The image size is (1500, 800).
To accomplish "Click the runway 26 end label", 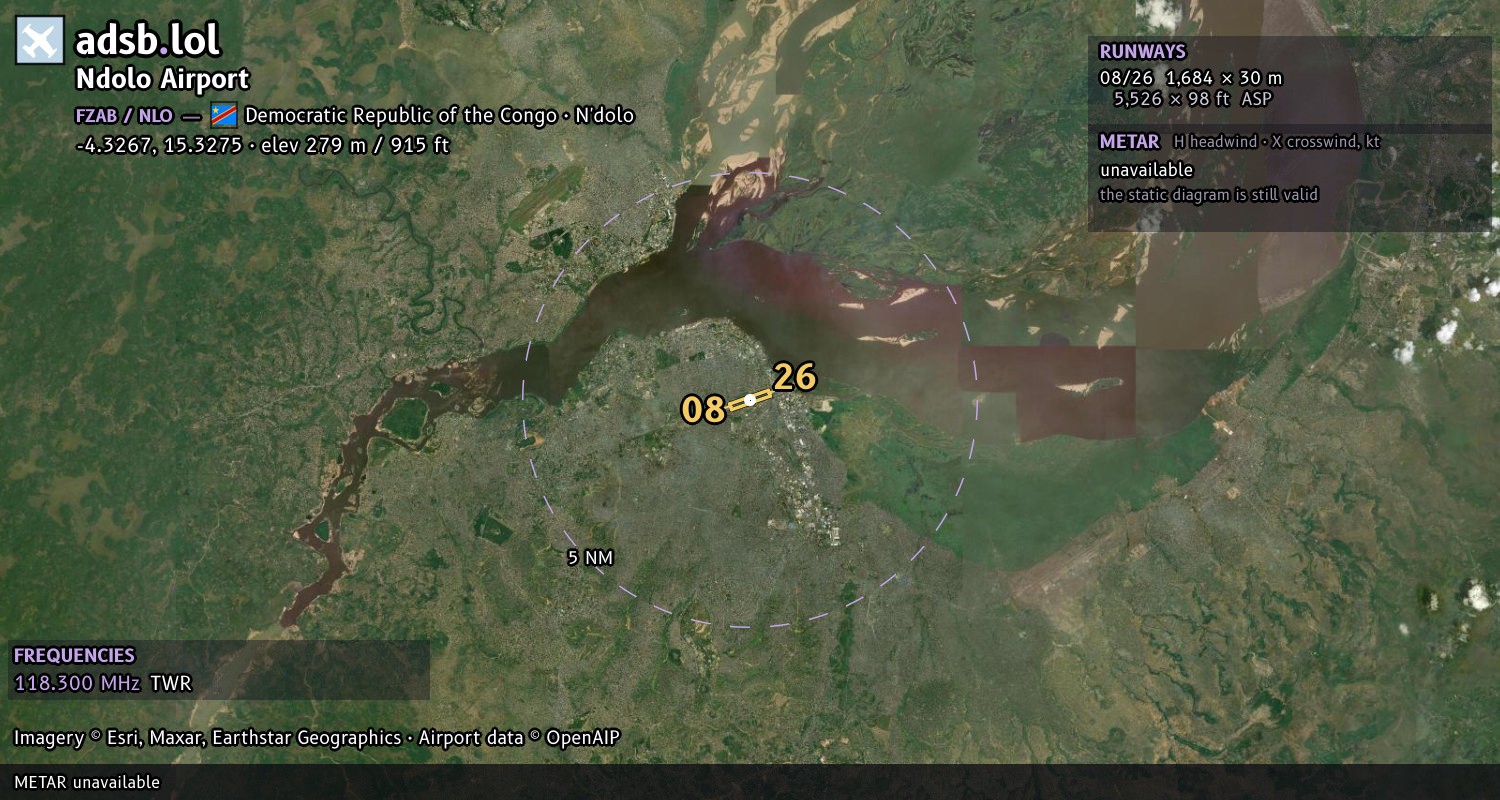I will 795,377.
